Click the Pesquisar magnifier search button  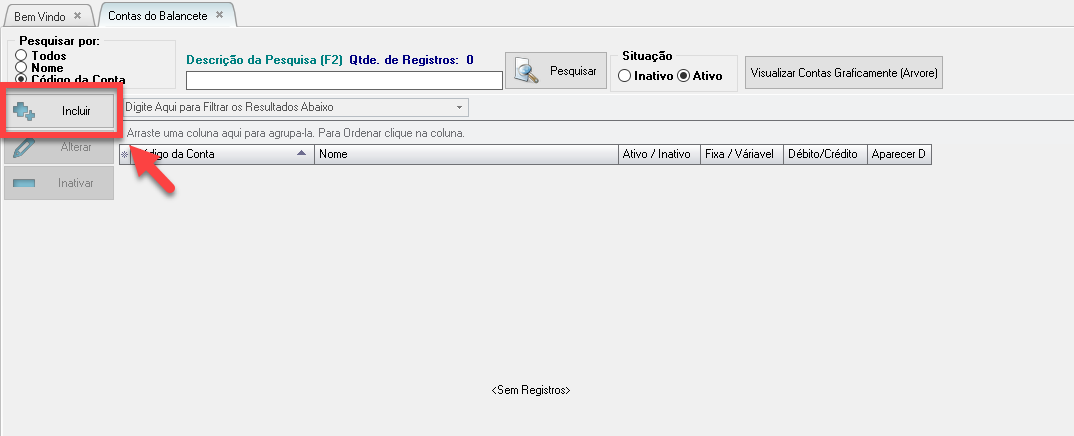[556, 71]
